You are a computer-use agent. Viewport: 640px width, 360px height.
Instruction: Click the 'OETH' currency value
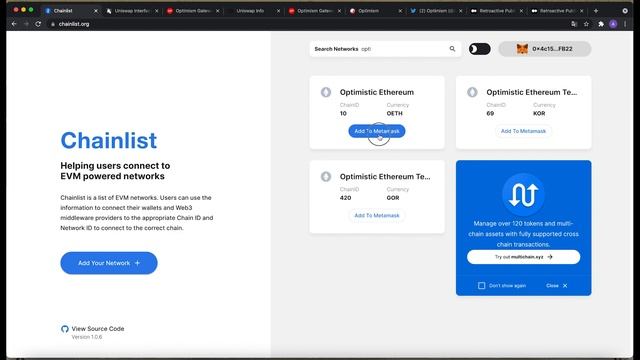click(394, 113)
